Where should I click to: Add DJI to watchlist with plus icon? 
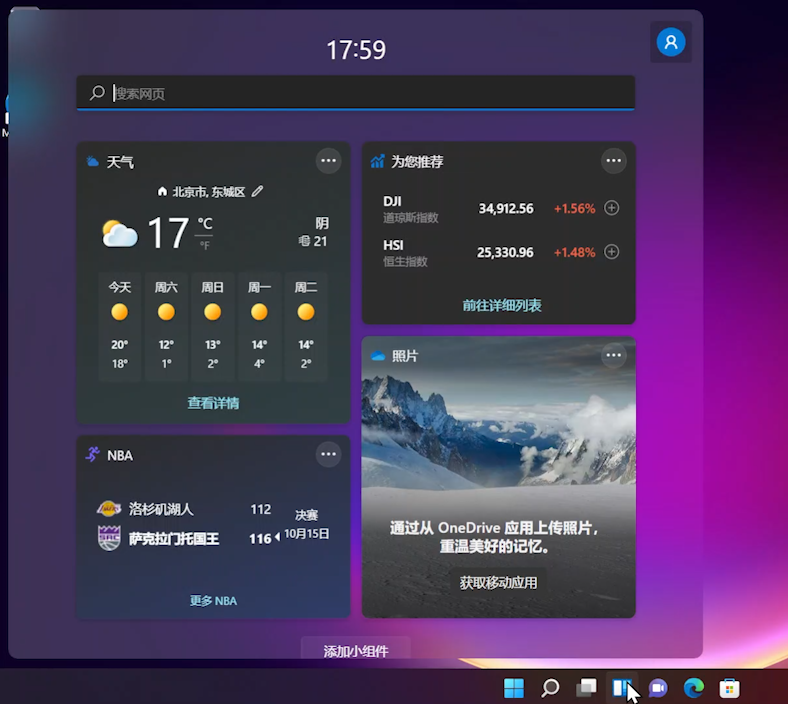tap(612, 208)
